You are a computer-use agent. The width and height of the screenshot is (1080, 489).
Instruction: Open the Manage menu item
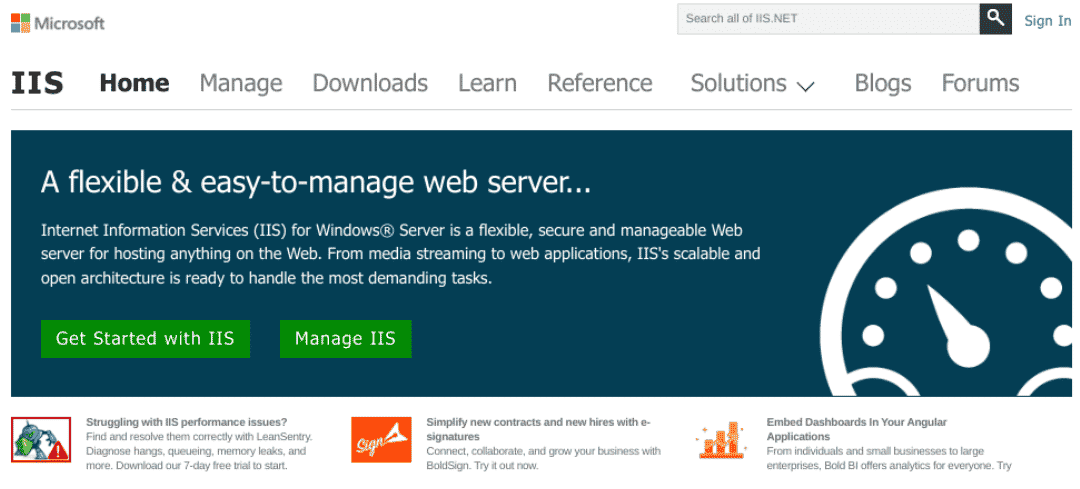pos(241,83)
